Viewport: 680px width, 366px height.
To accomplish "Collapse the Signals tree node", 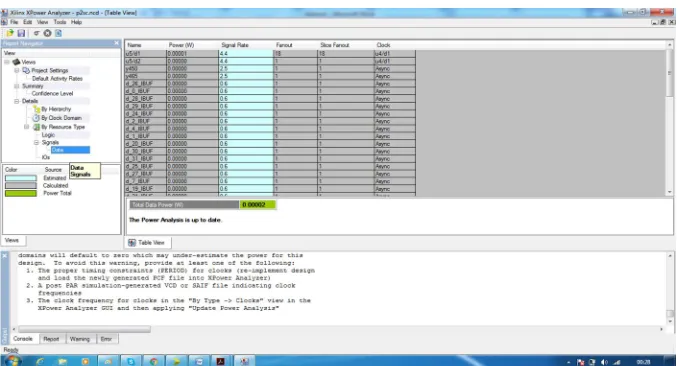I will coord(36,142).
